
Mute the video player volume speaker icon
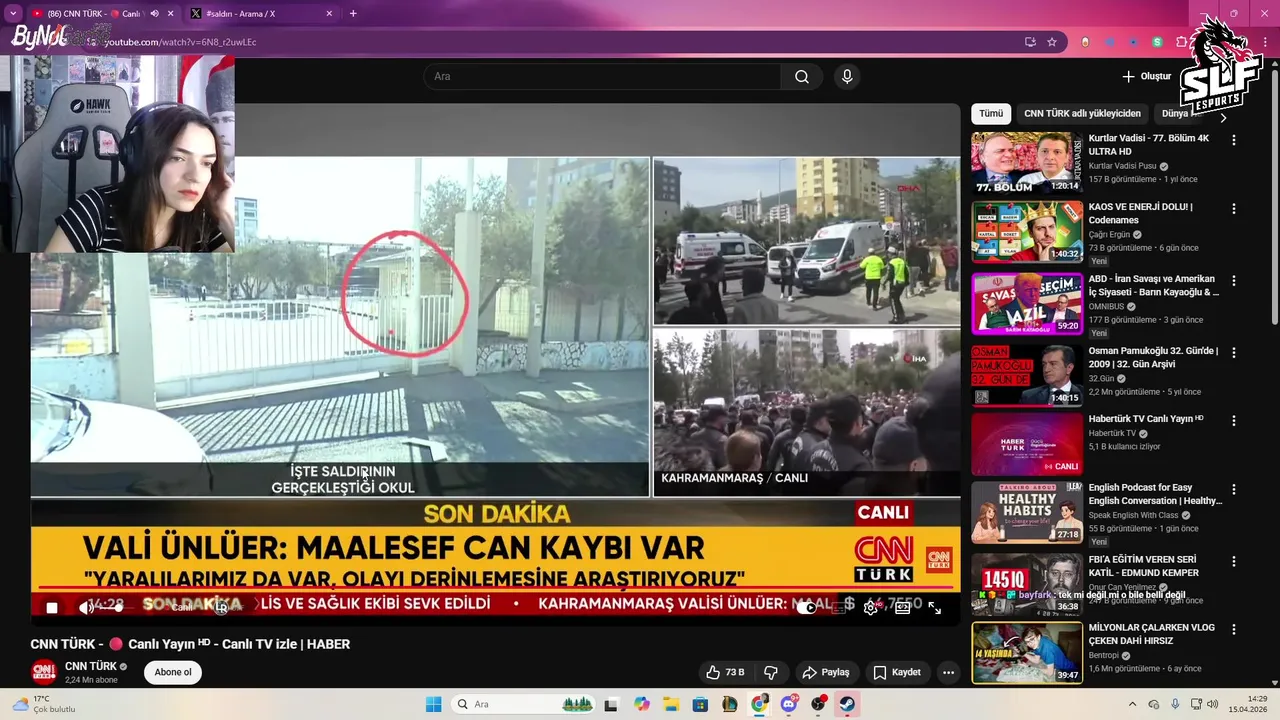87,607
